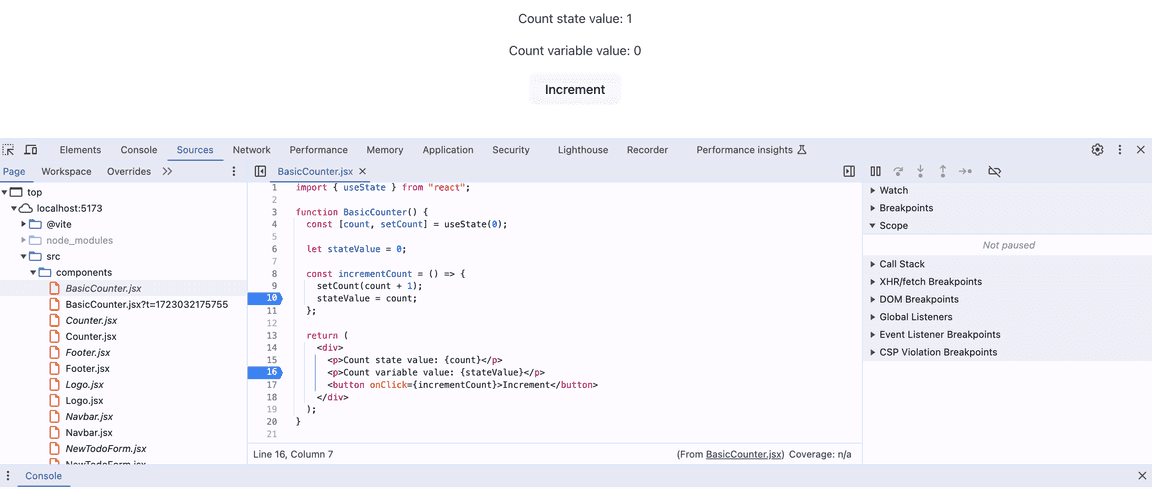Close the Console drawer

(x=1141, y=476)
